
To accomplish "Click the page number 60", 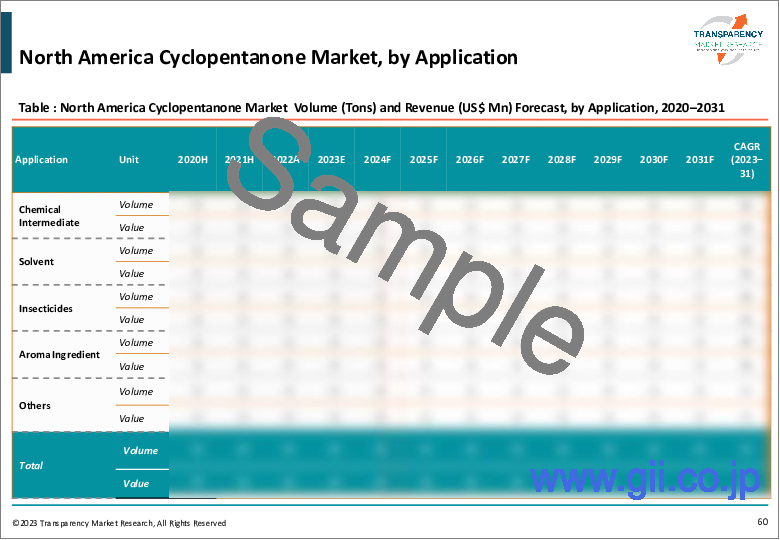I will click(763, 522).
